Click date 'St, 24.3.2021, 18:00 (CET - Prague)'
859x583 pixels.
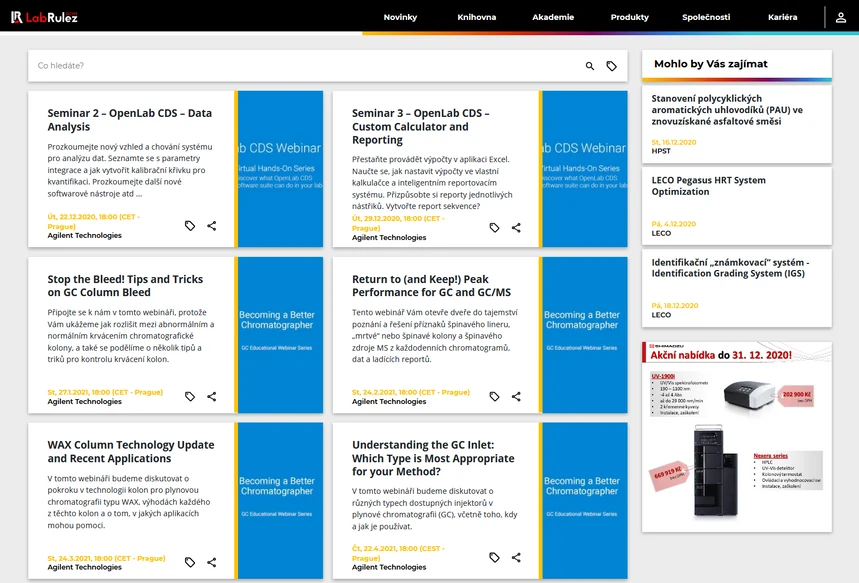(106, 558)
